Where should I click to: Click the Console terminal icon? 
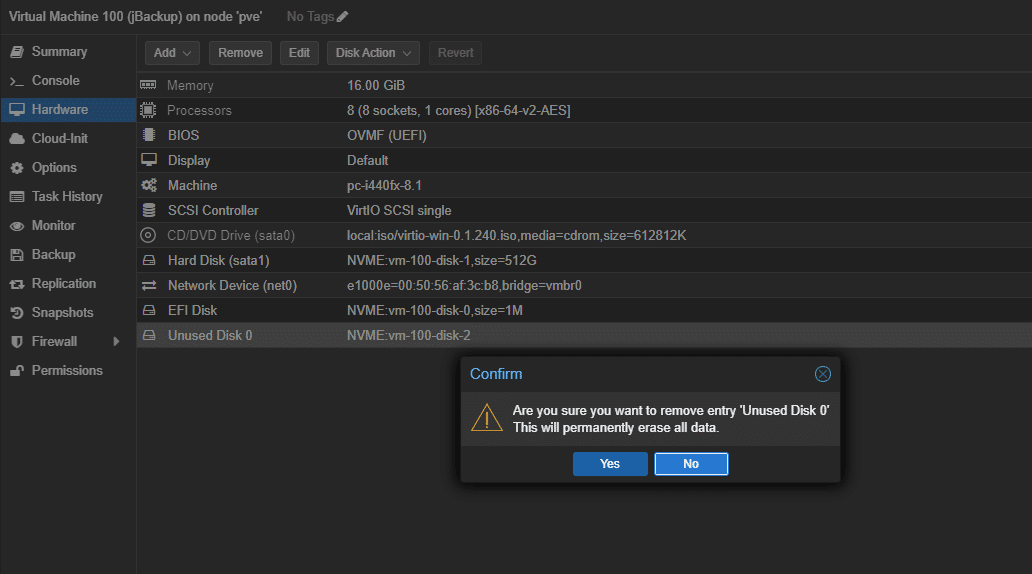click(17, 81)
